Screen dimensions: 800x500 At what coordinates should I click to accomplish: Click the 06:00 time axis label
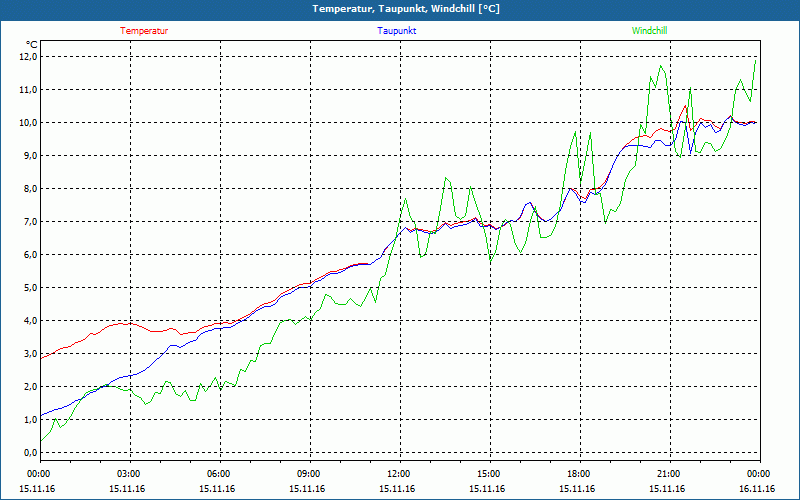point(220,474)
